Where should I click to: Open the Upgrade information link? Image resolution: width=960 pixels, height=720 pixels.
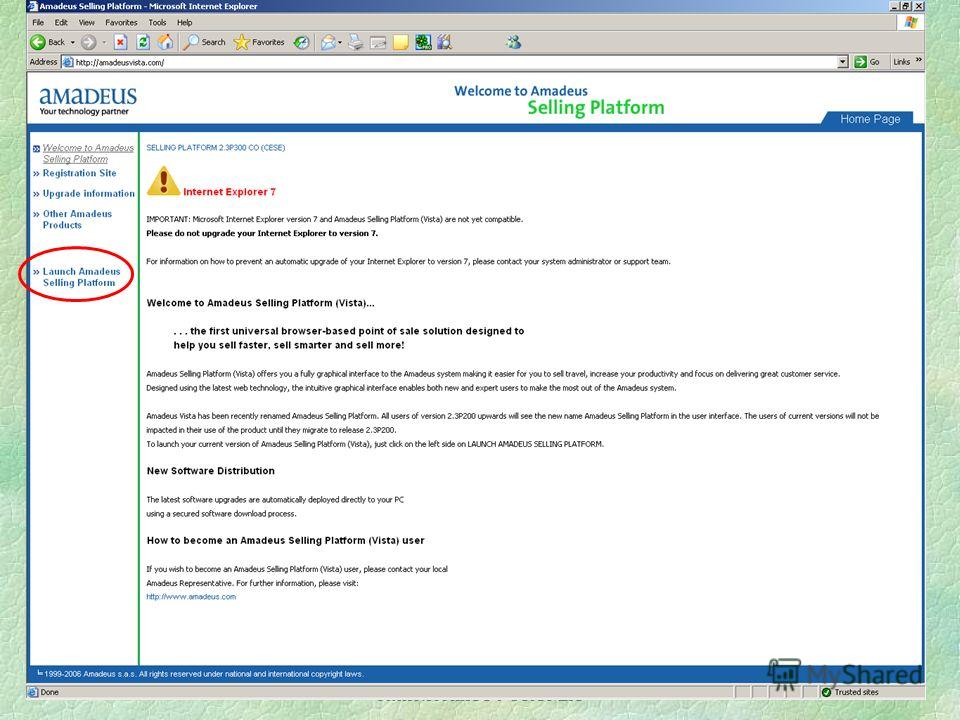click(88, 193)
